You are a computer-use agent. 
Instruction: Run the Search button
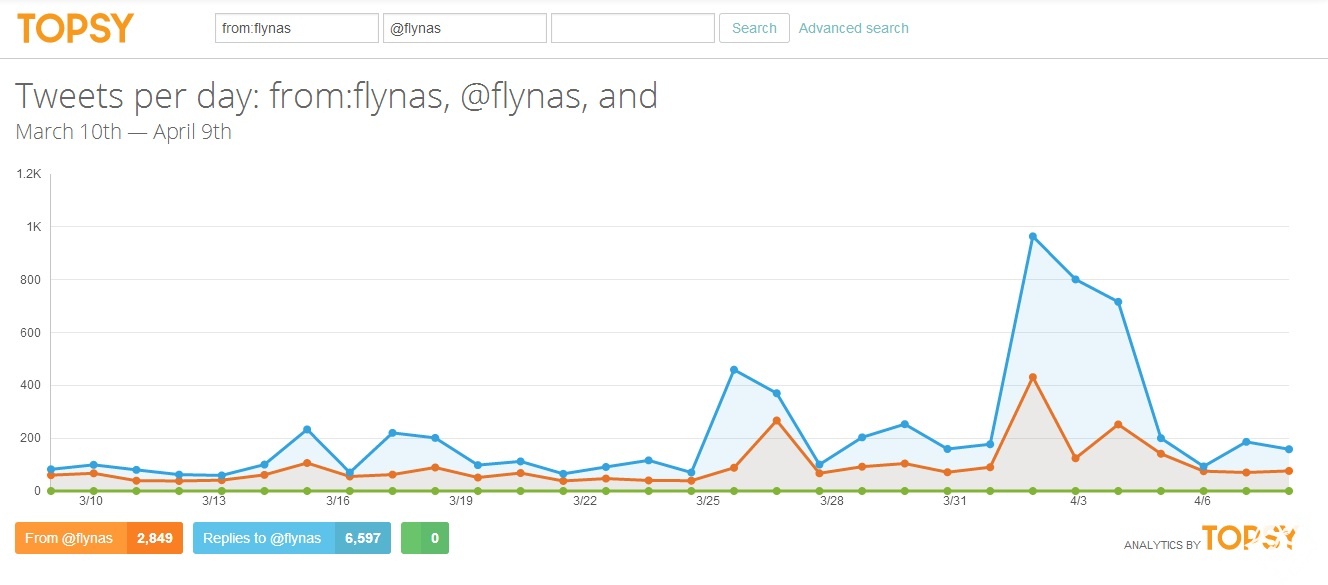pyautogui.click(x=754, y=28)
